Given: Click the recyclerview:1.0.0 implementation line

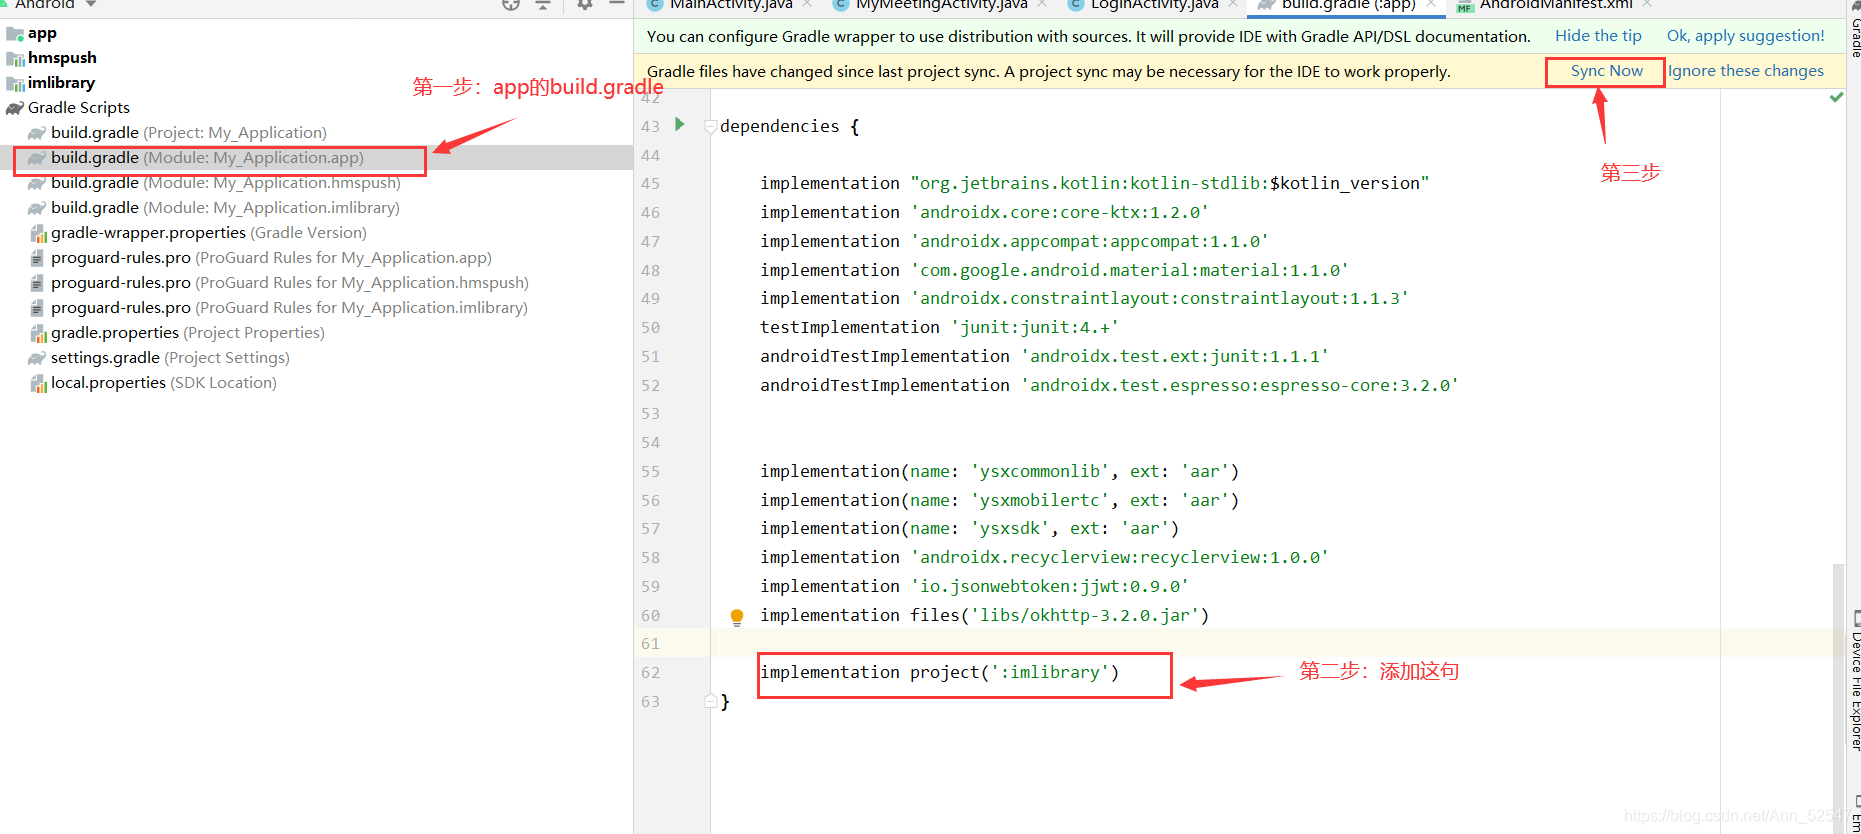Looking at the screenshot, I should pos(1044,557).
